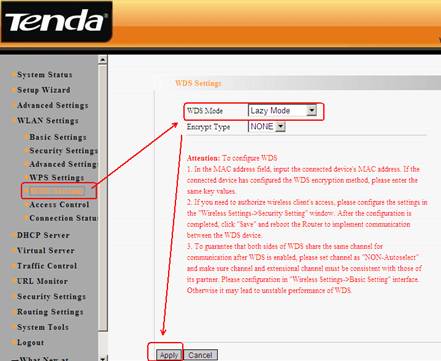This screenshot has width=441, height=361.
Task: Open the Encrypt Type dropdown
Action: 267,127
